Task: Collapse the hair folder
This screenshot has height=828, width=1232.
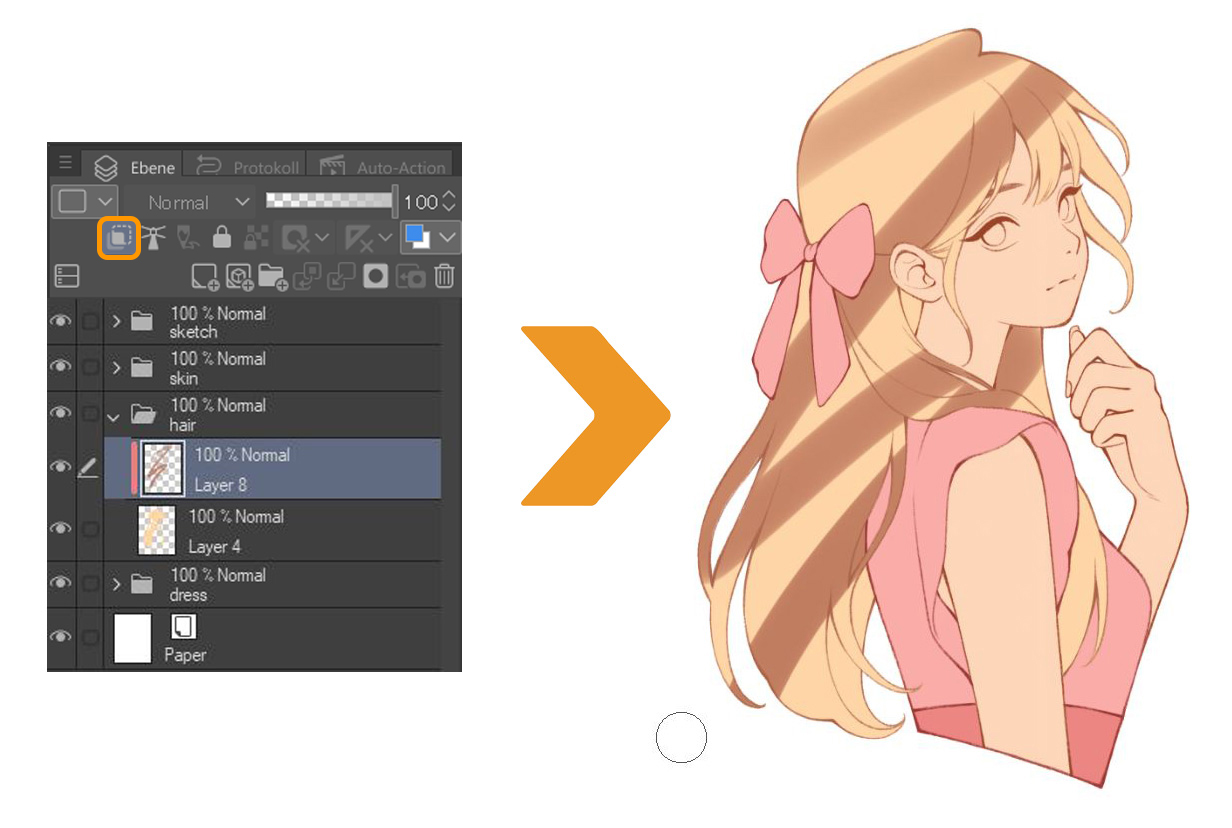Action: (x=115, y=415)
